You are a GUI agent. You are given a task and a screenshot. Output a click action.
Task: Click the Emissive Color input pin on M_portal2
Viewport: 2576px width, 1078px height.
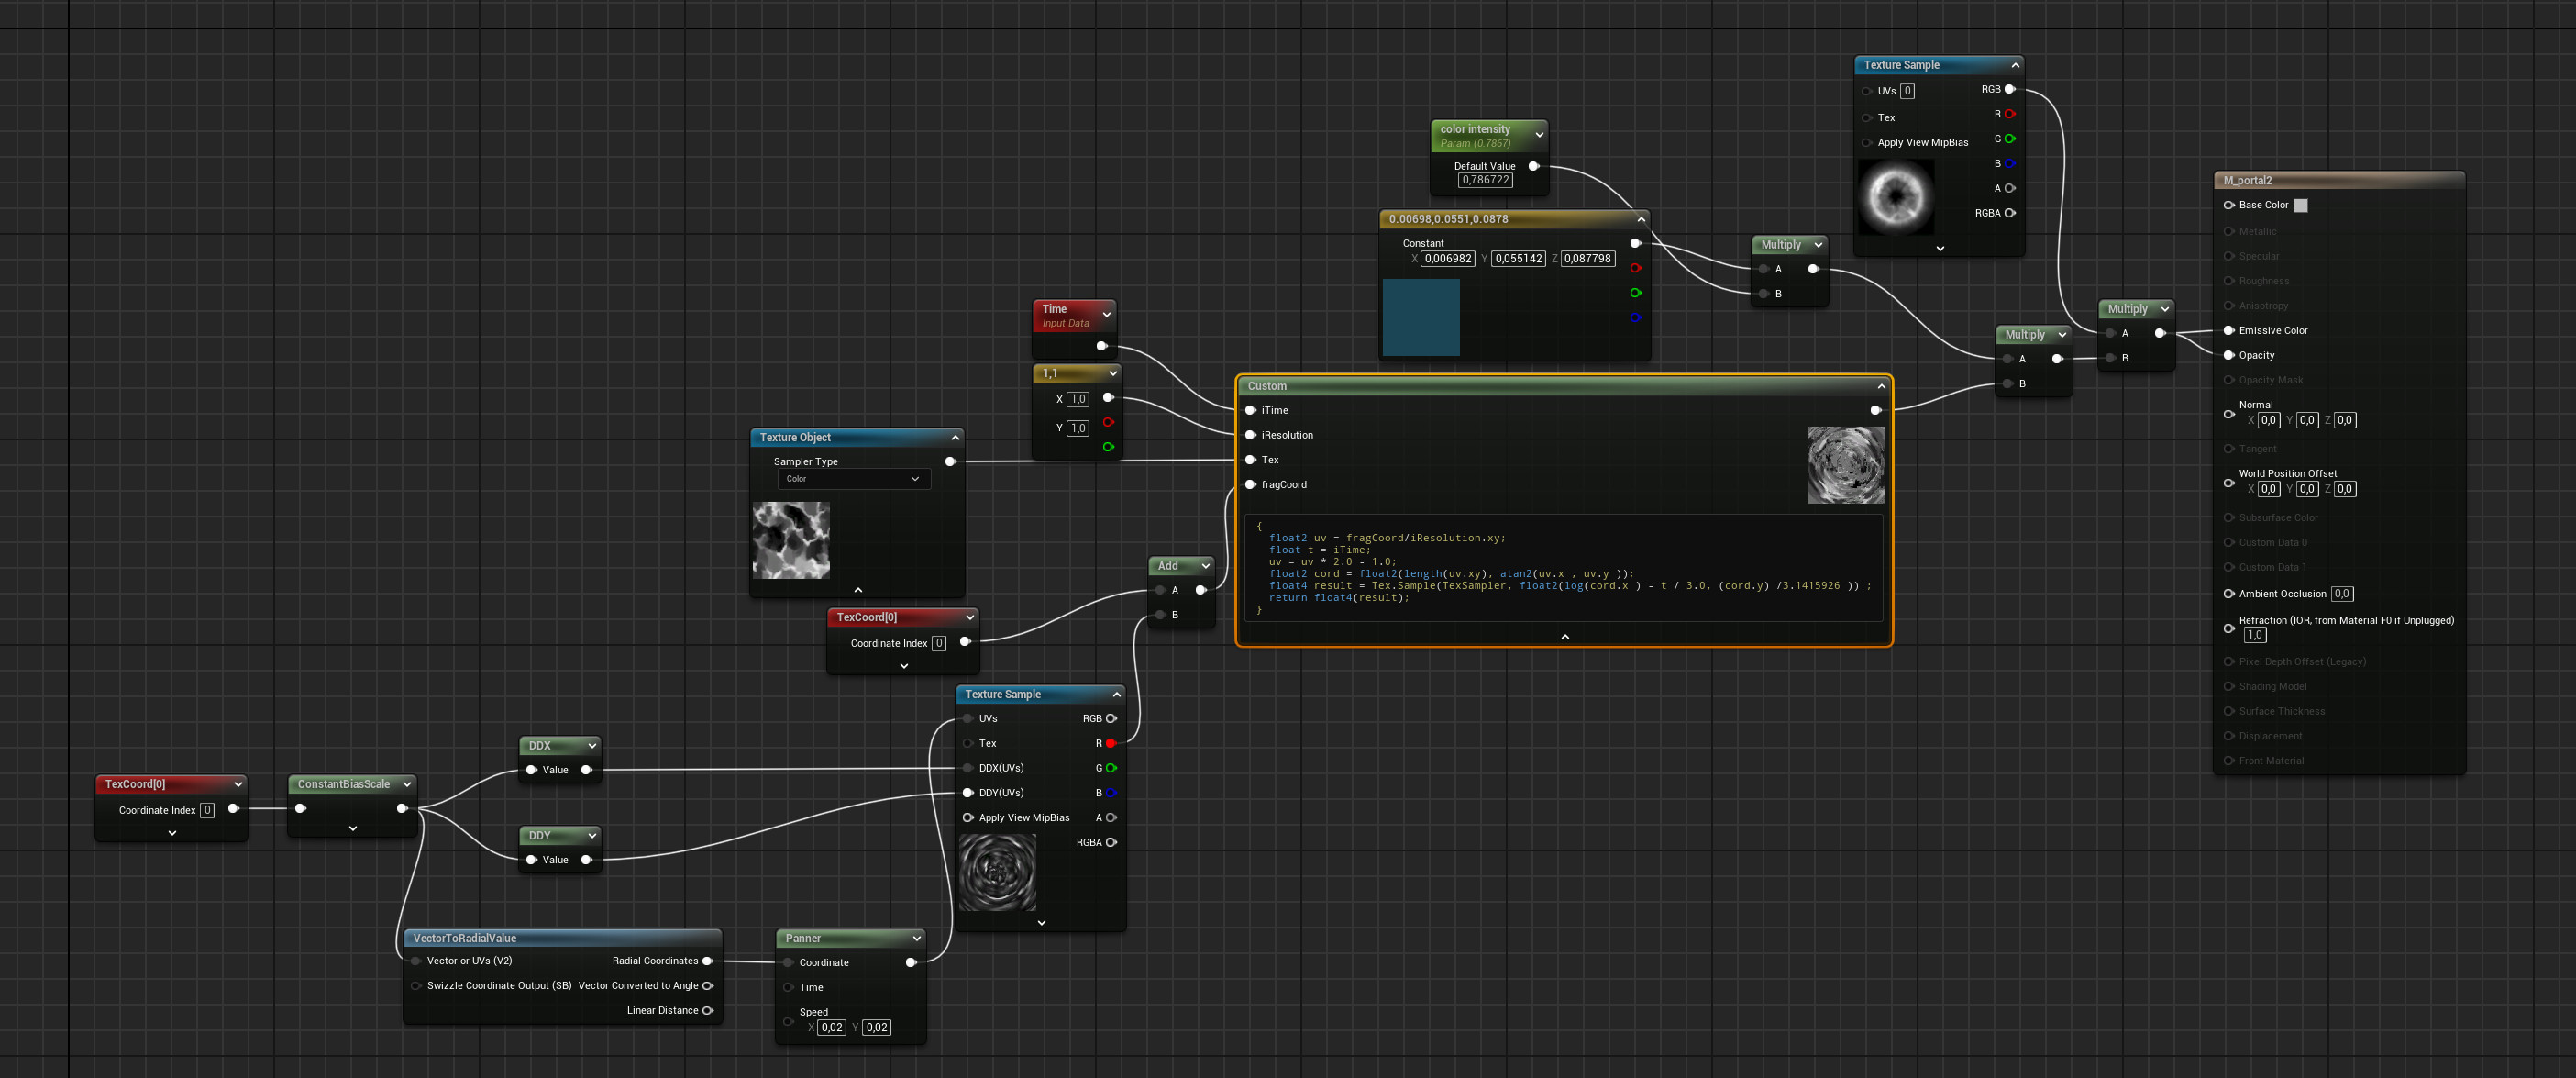pyautogui.click(x=2229, y=330)
